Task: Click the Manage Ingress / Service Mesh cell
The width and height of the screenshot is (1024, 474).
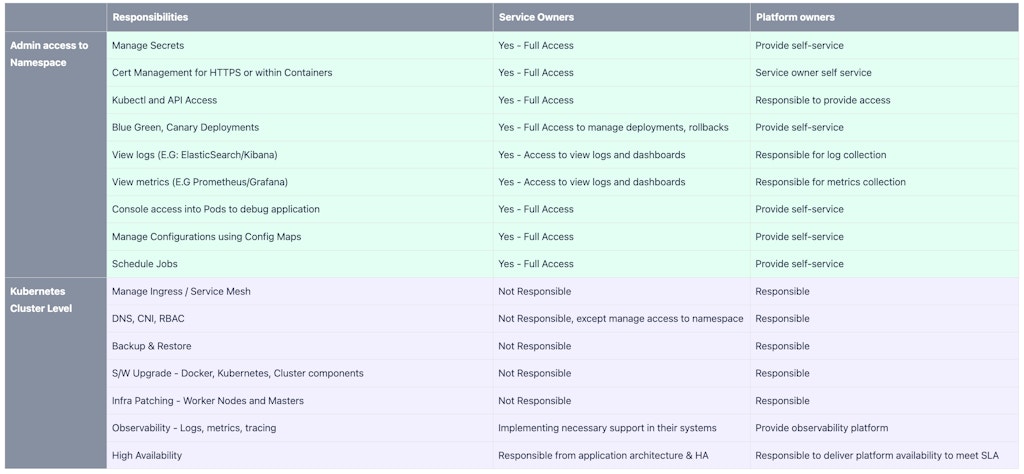Action: (x=181, y=291)
